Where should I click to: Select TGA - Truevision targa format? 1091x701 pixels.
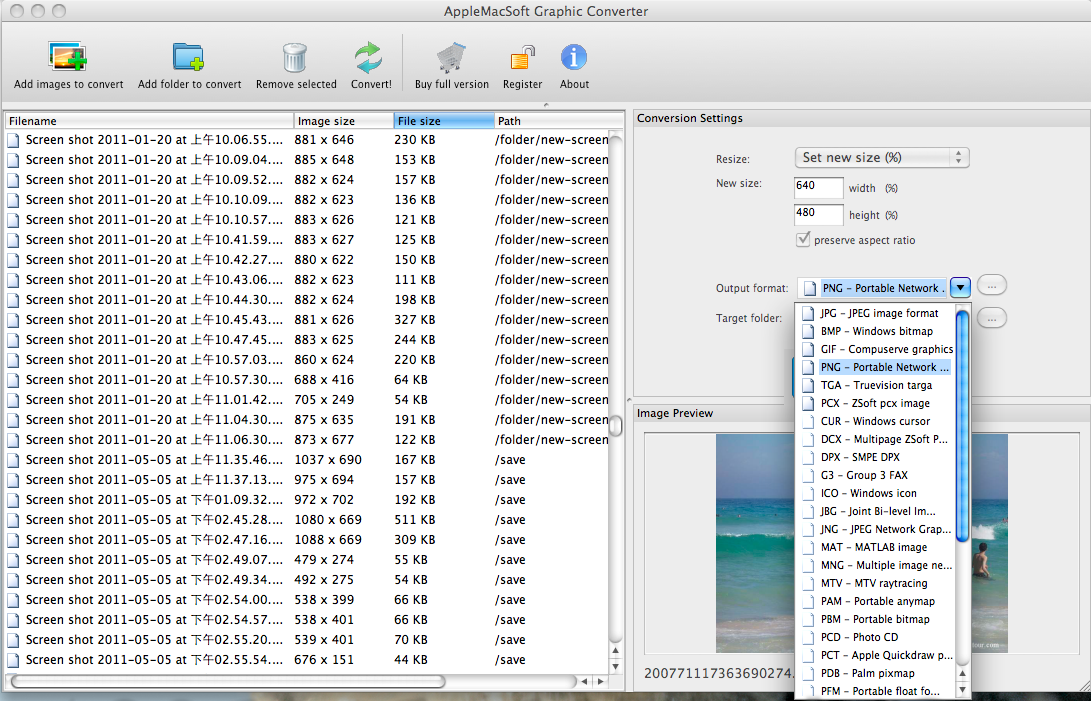pos(875,386)
